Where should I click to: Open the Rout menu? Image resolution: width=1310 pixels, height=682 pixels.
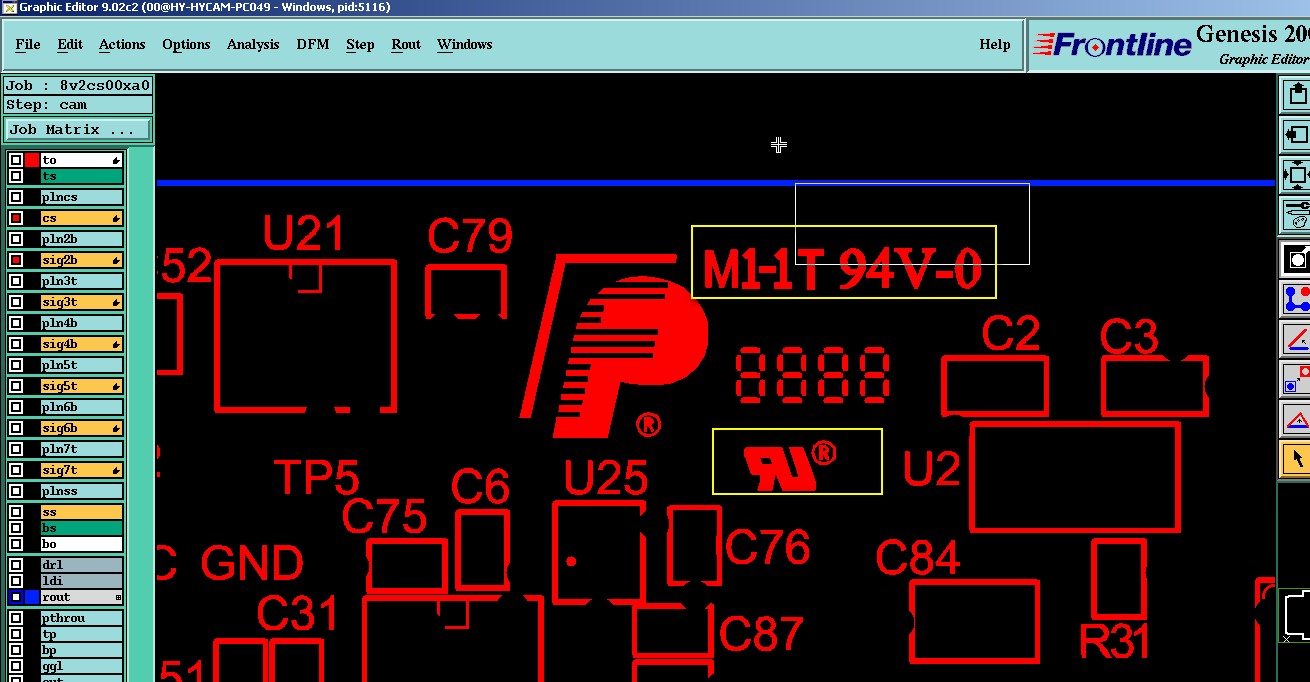click(x=406, y=44)
